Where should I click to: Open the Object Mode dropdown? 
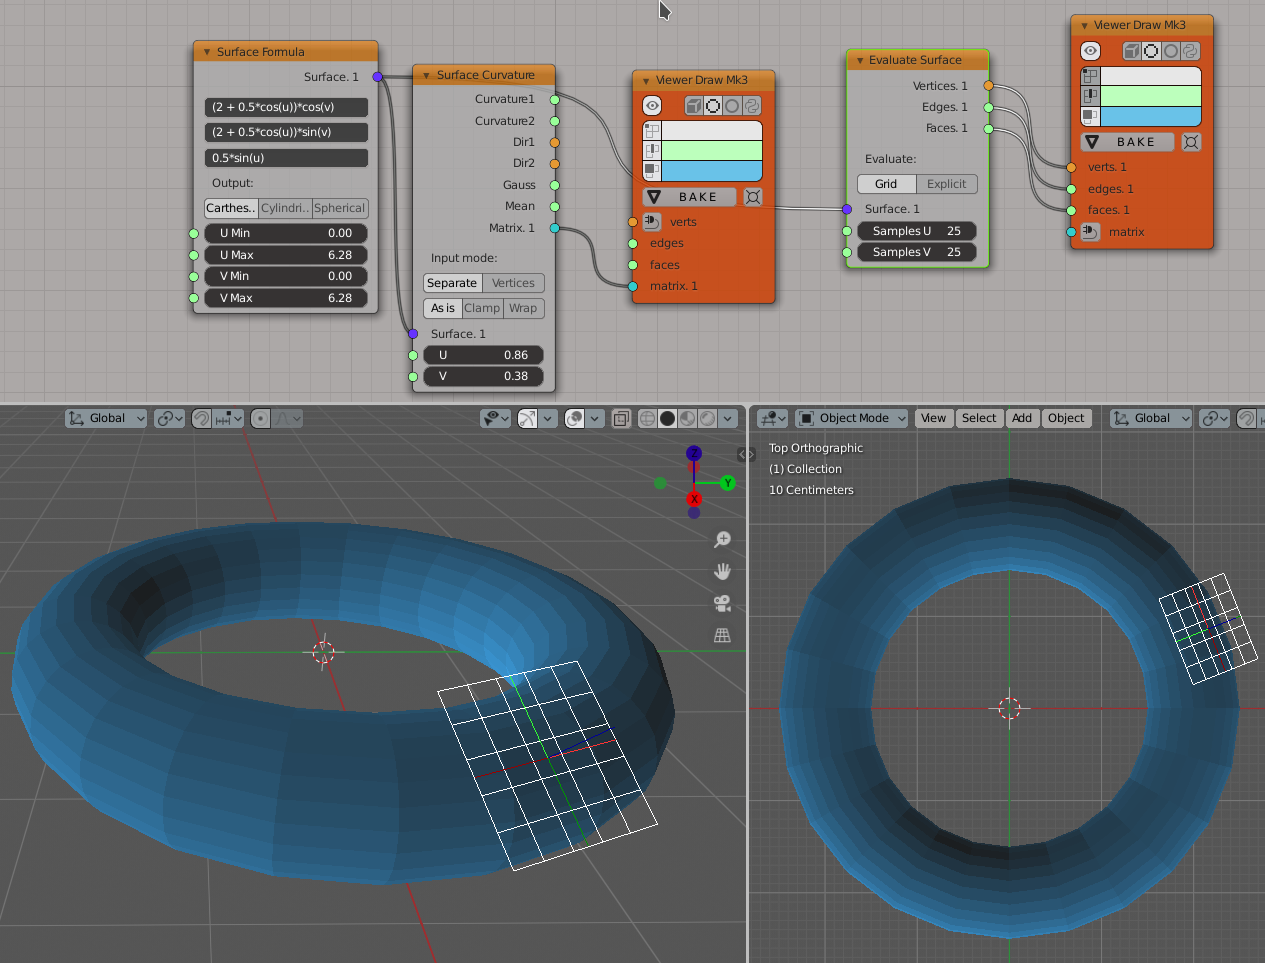tap(853, 418)
